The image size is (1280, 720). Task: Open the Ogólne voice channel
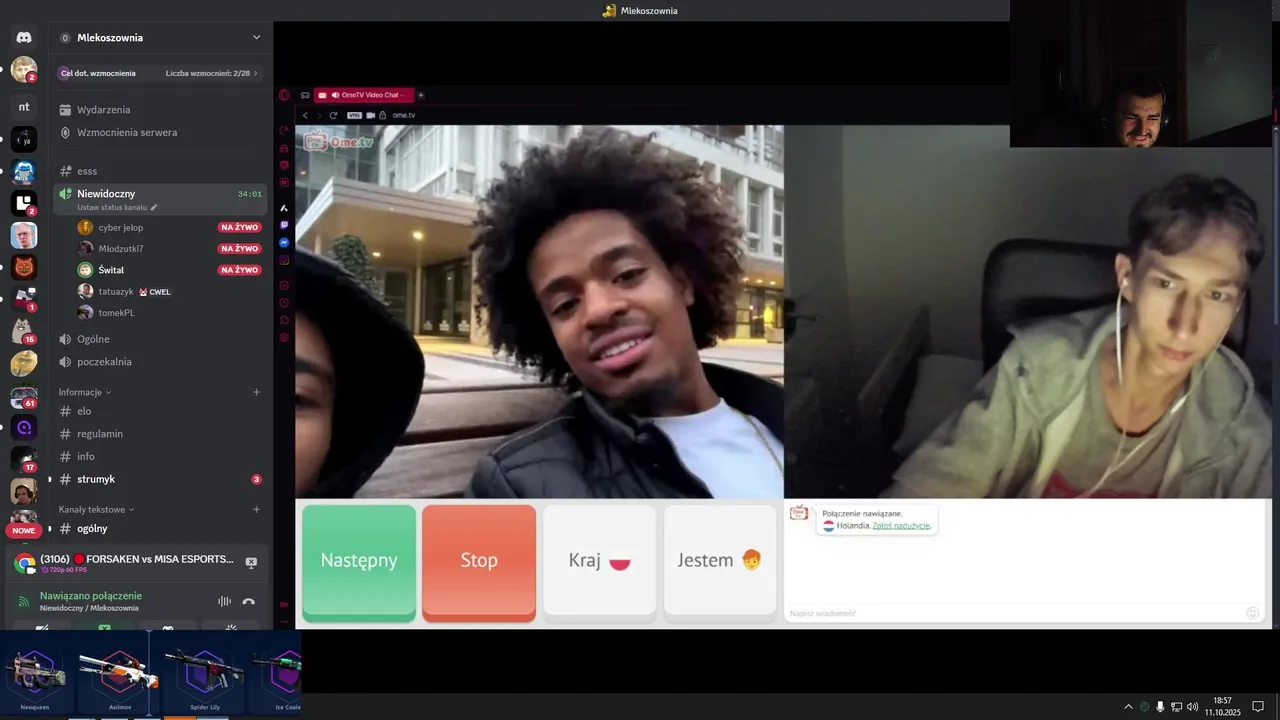160,339
